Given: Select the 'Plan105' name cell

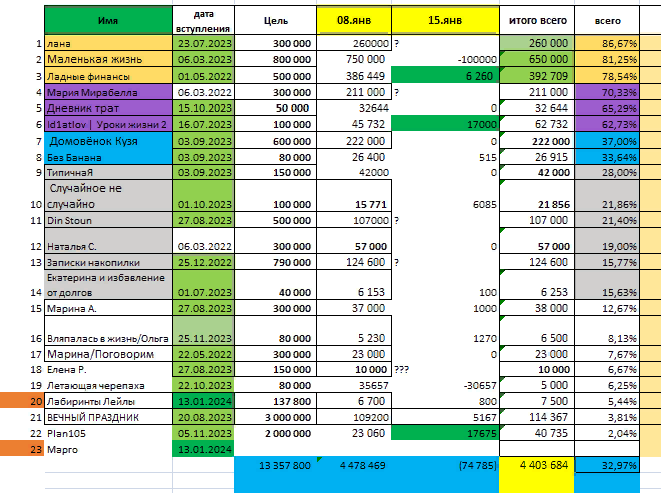Looking at the screenshot, I should 108,433.
